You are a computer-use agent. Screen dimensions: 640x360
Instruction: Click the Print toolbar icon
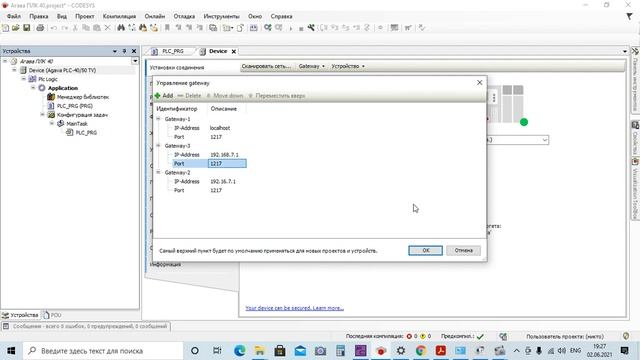(x=40, y=28)
